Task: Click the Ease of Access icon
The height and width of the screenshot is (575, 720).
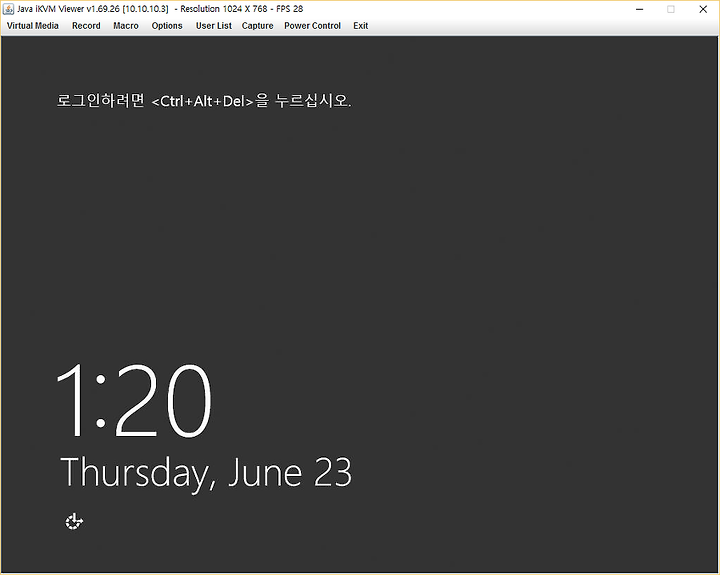Action: coord(74,521)
